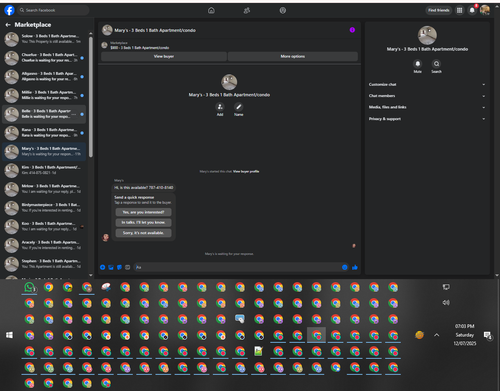Send quick reply 'Yes, are you interested?'

(x=143, y=212)
